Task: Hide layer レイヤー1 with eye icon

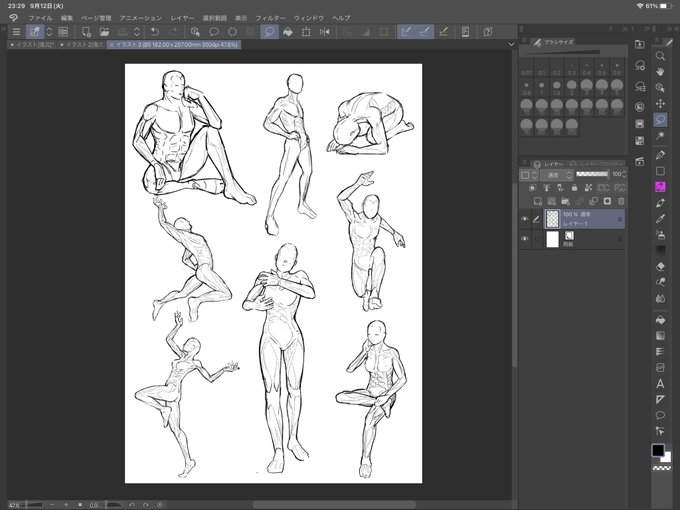Action: 525,219
